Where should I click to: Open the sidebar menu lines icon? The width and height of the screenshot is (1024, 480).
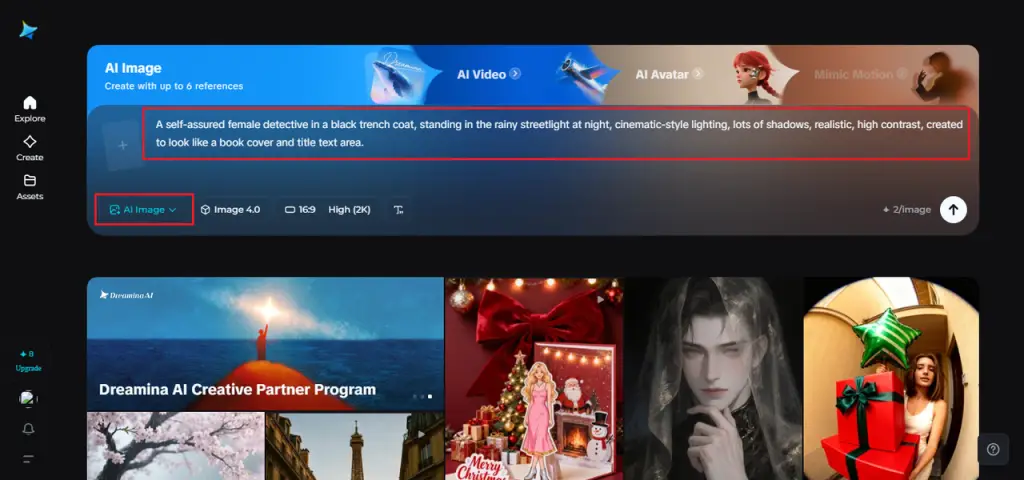(x=28, y=459)
